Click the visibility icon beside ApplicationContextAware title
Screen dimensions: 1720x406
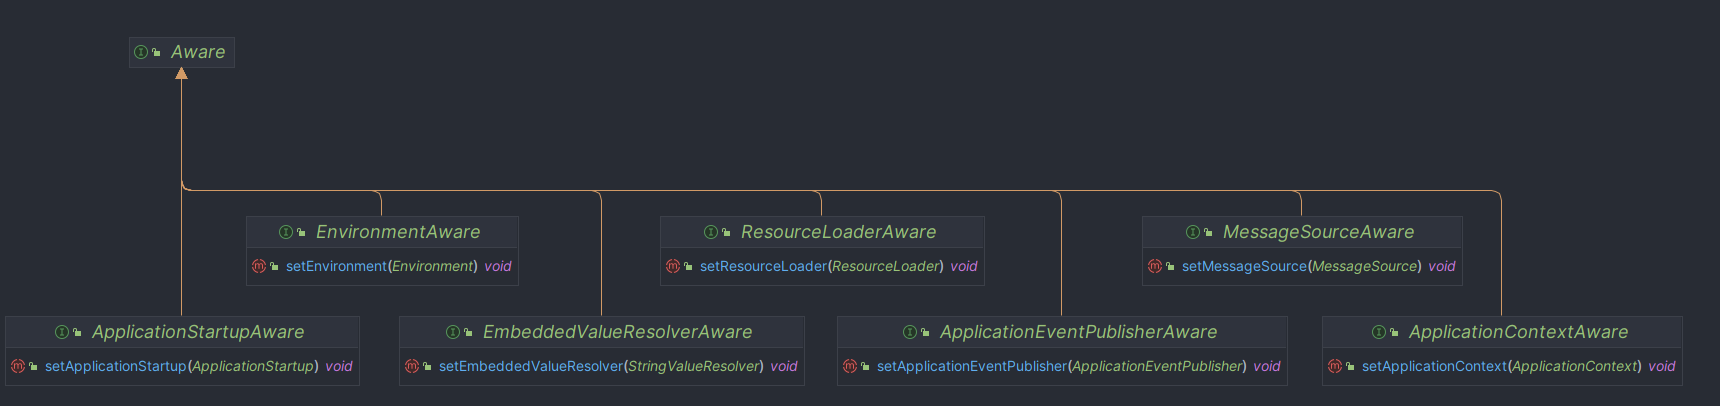1394,332
